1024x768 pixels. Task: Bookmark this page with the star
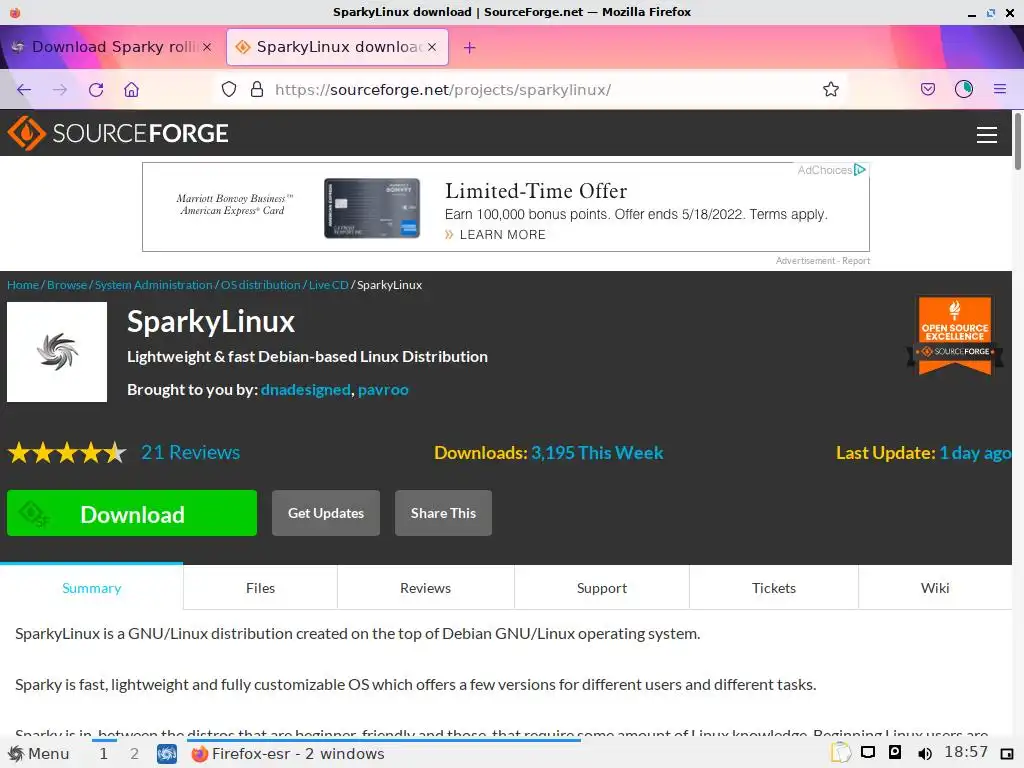(x=831, y=89)
